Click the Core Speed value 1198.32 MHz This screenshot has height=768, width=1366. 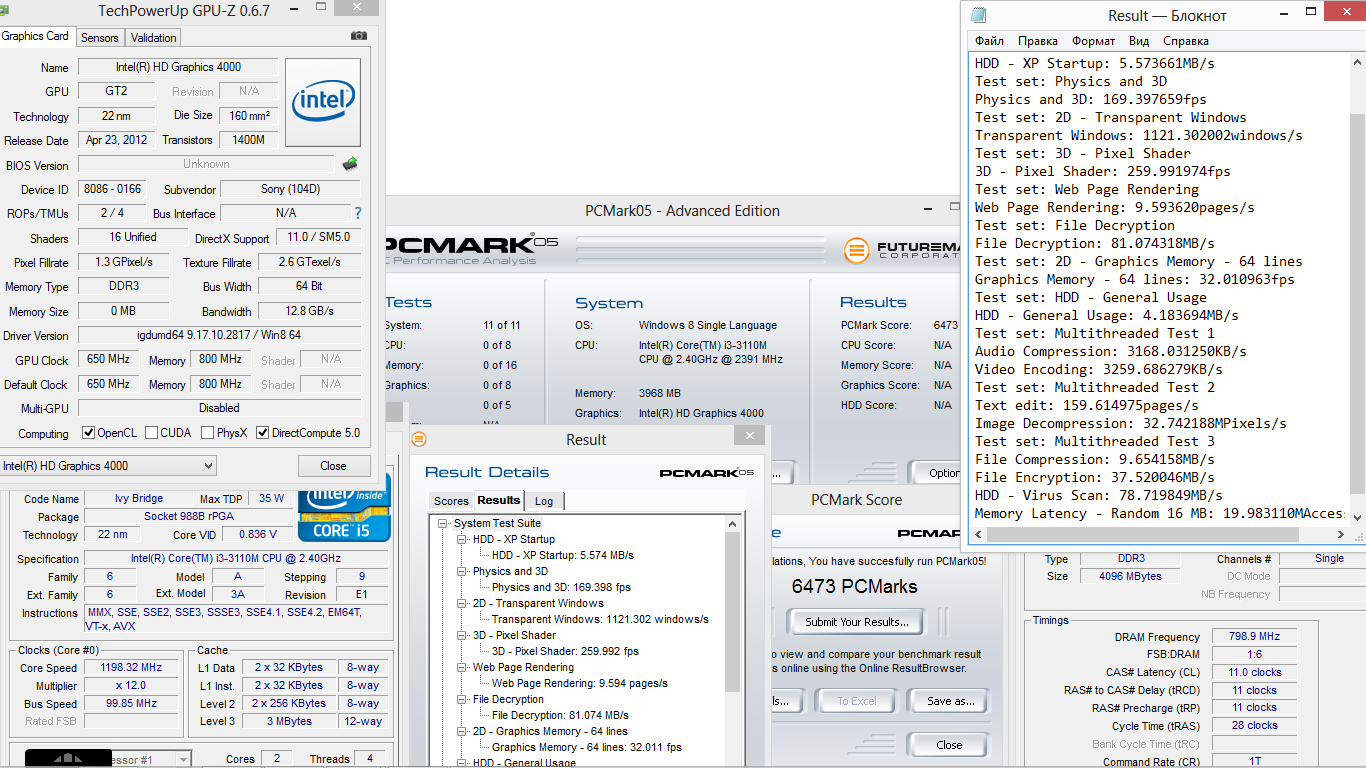pos(132,667)
